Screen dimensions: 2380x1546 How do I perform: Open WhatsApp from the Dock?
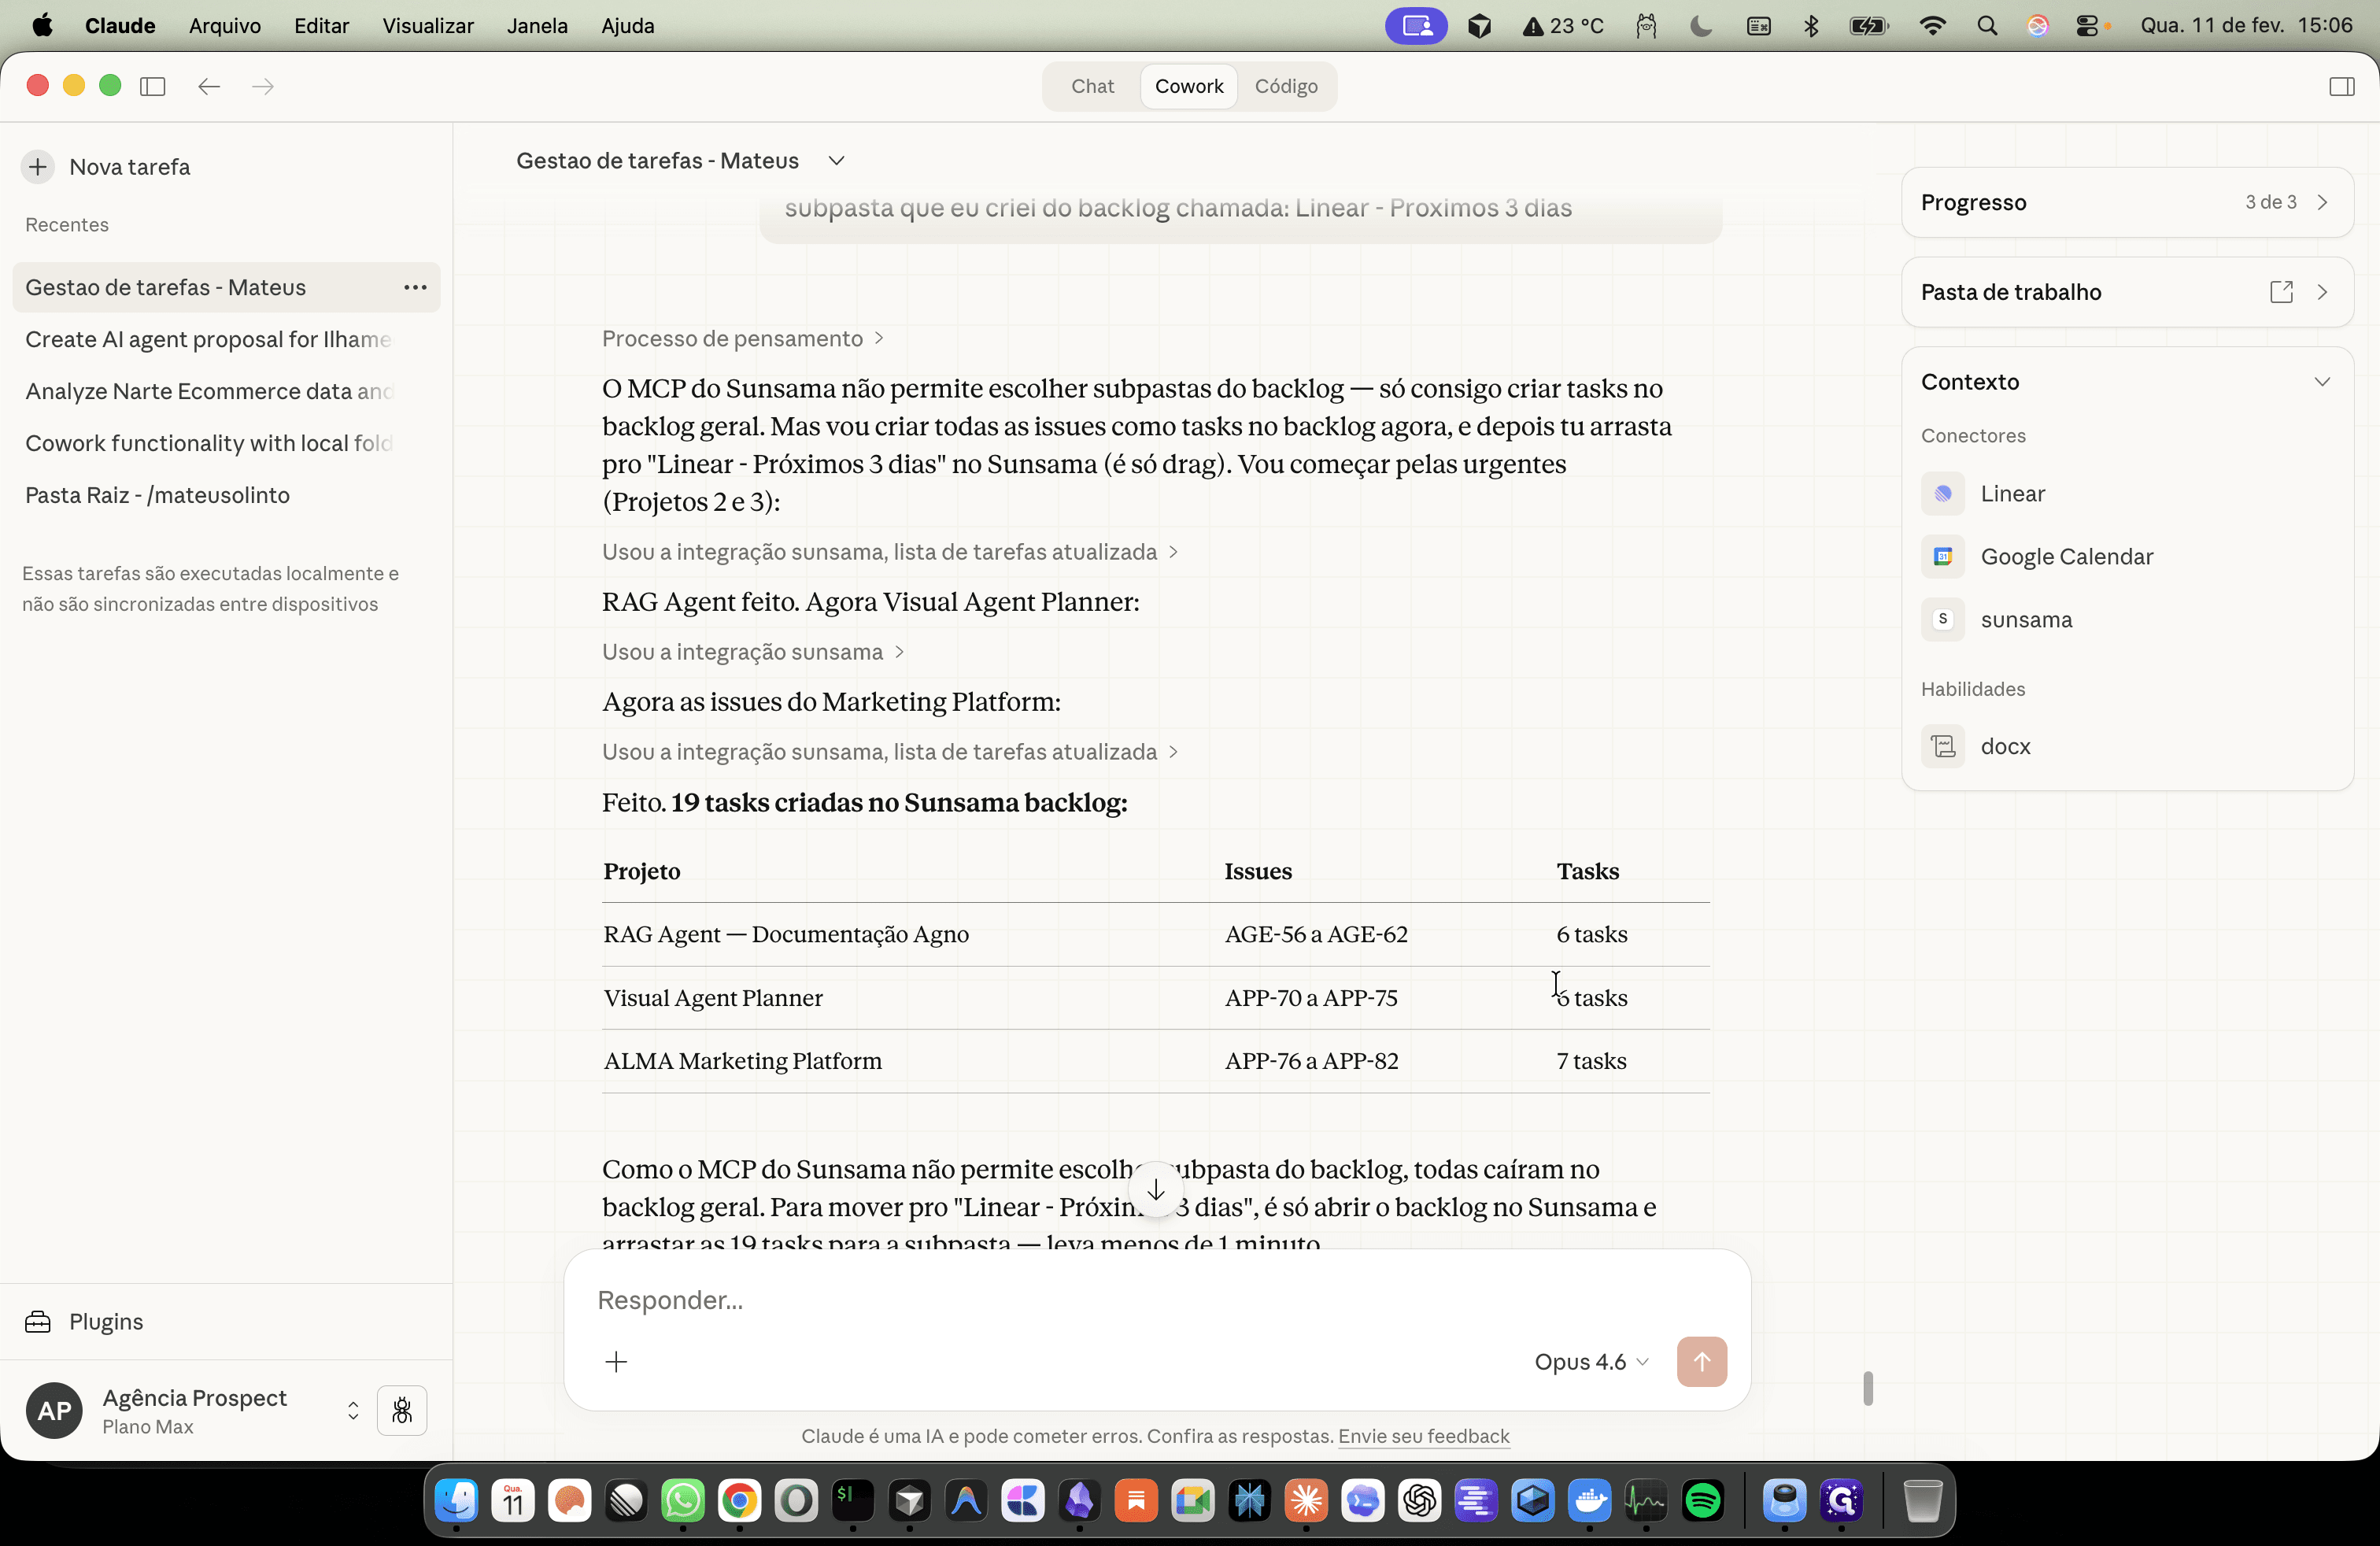point(683,1500)
